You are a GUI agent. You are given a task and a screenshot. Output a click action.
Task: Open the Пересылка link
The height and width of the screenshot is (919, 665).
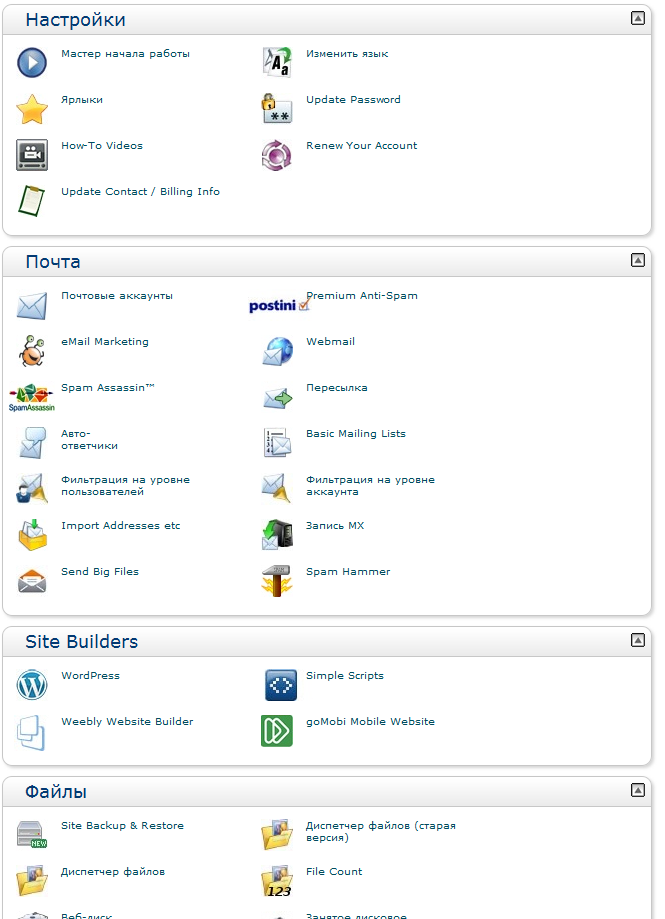[337, 388]
